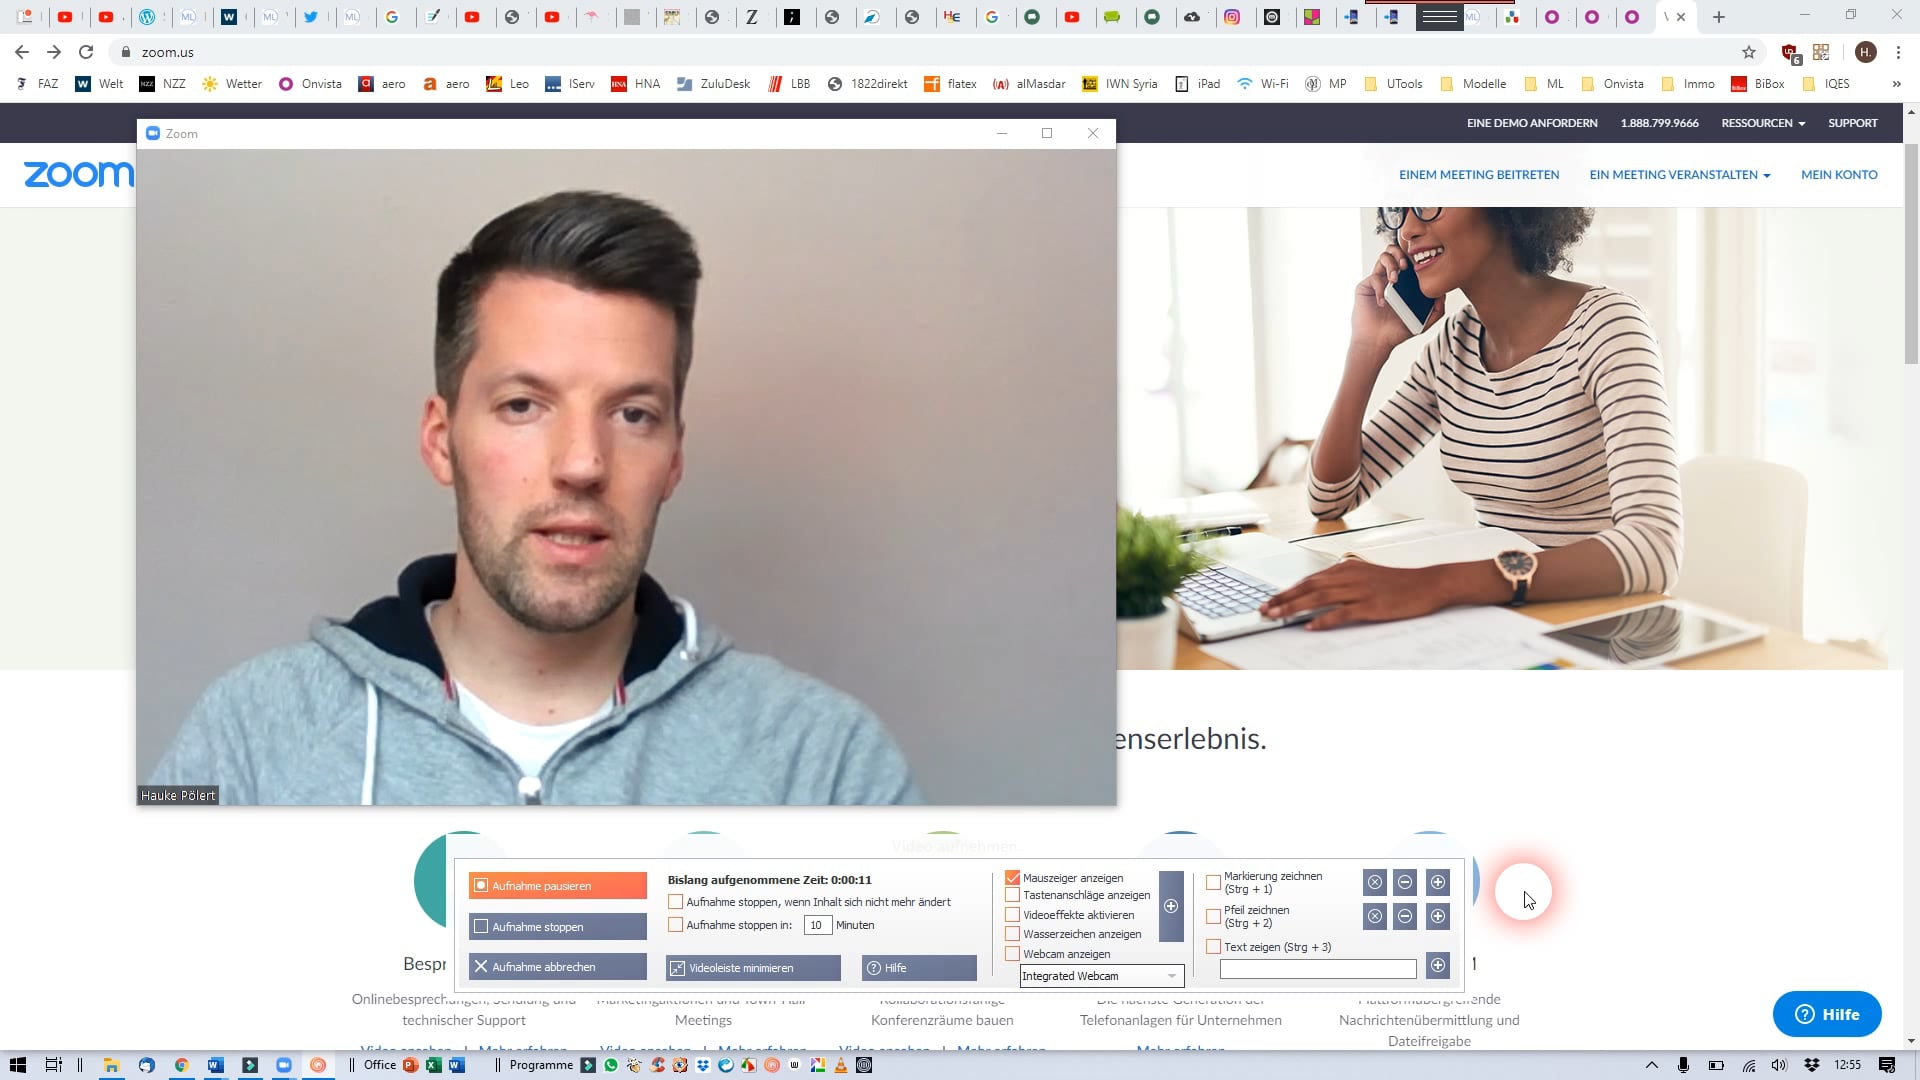
Task: Open 1822direkt bookmark
Action: 868,84
